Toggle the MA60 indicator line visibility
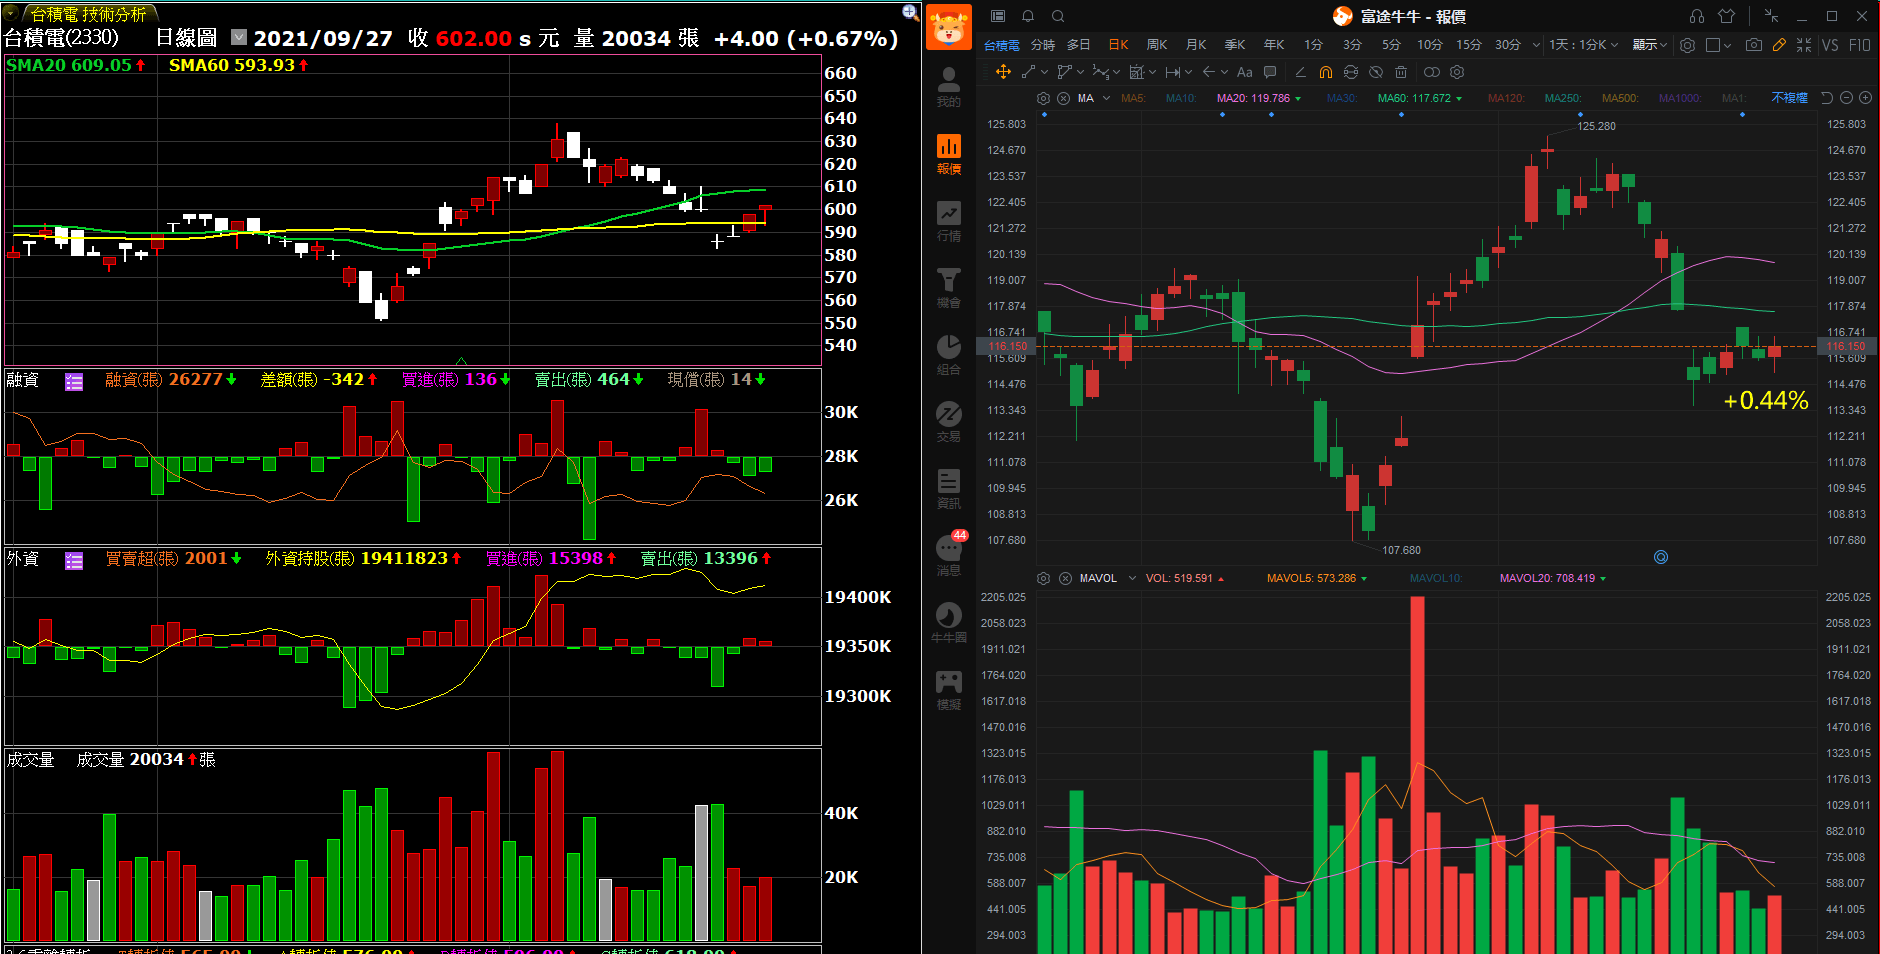1880x954 pixels. 1420,98
